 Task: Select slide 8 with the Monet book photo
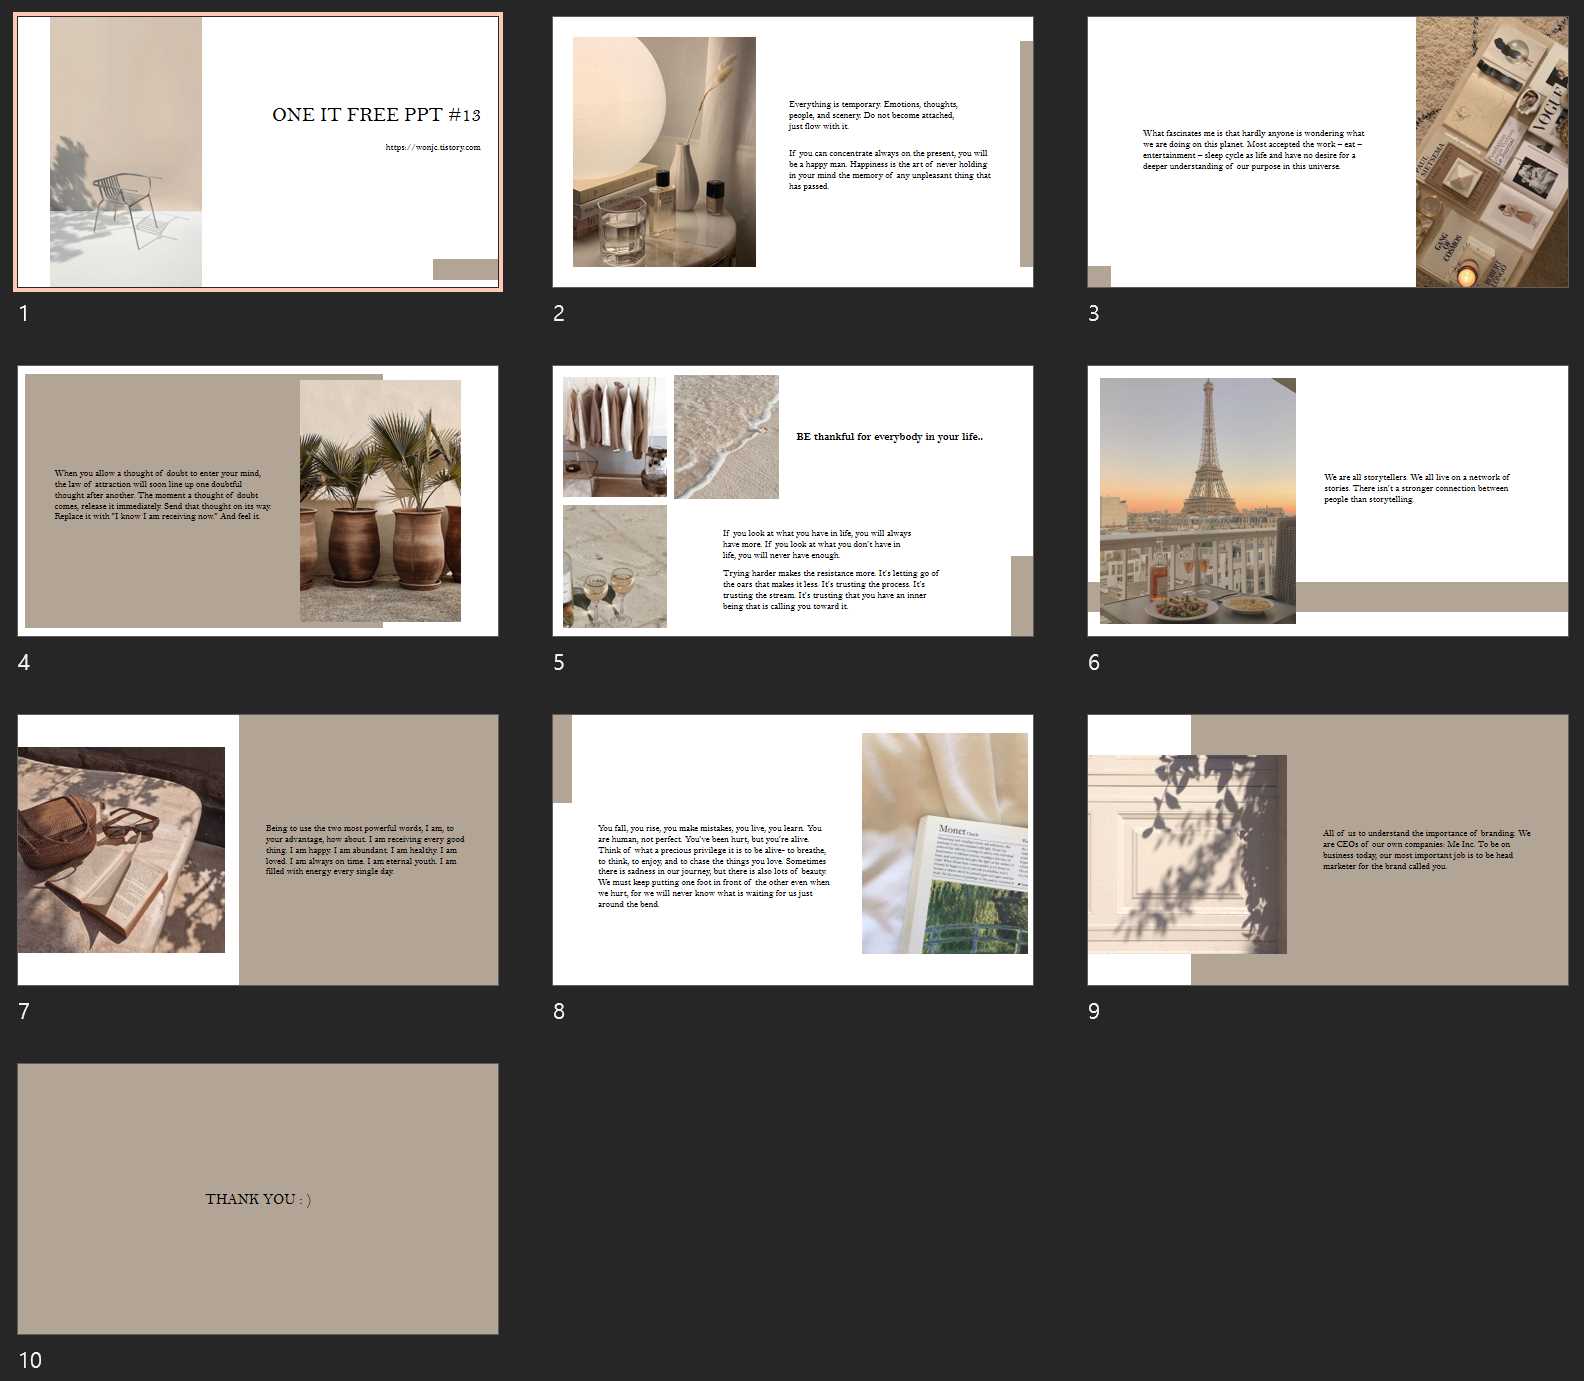tap(793, 850)
